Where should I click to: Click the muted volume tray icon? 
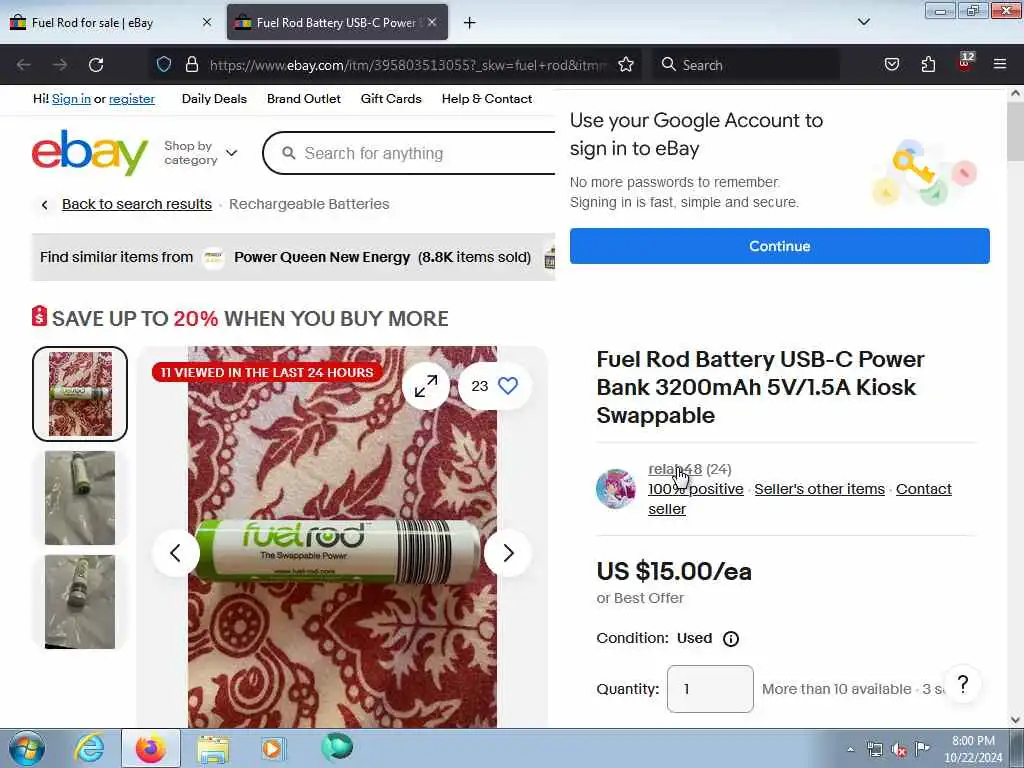coord(899,750)
